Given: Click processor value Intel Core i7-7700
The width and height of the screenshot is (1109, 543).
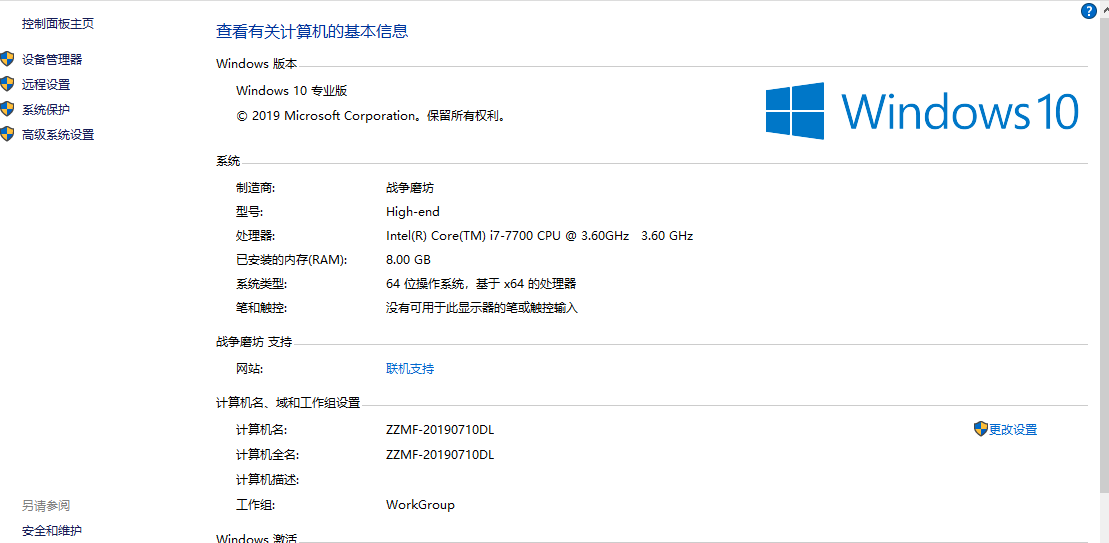Looking at the screenshot, I should (540, 235).
